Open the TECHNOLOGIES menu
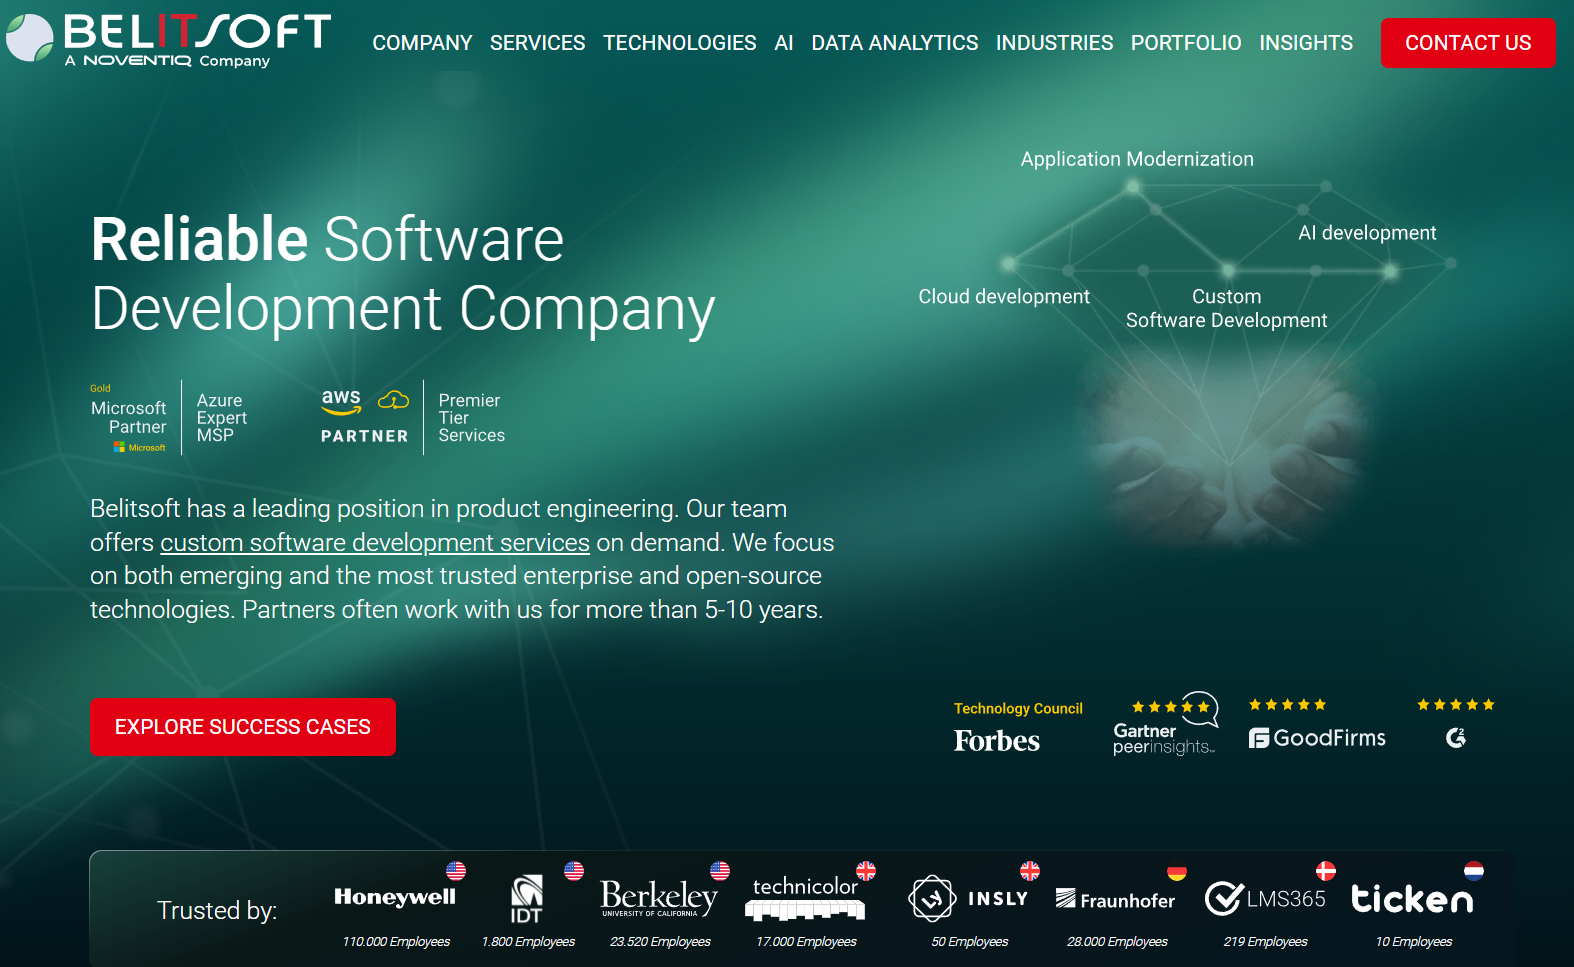The image size is (1574, 967). click(679, 43)
